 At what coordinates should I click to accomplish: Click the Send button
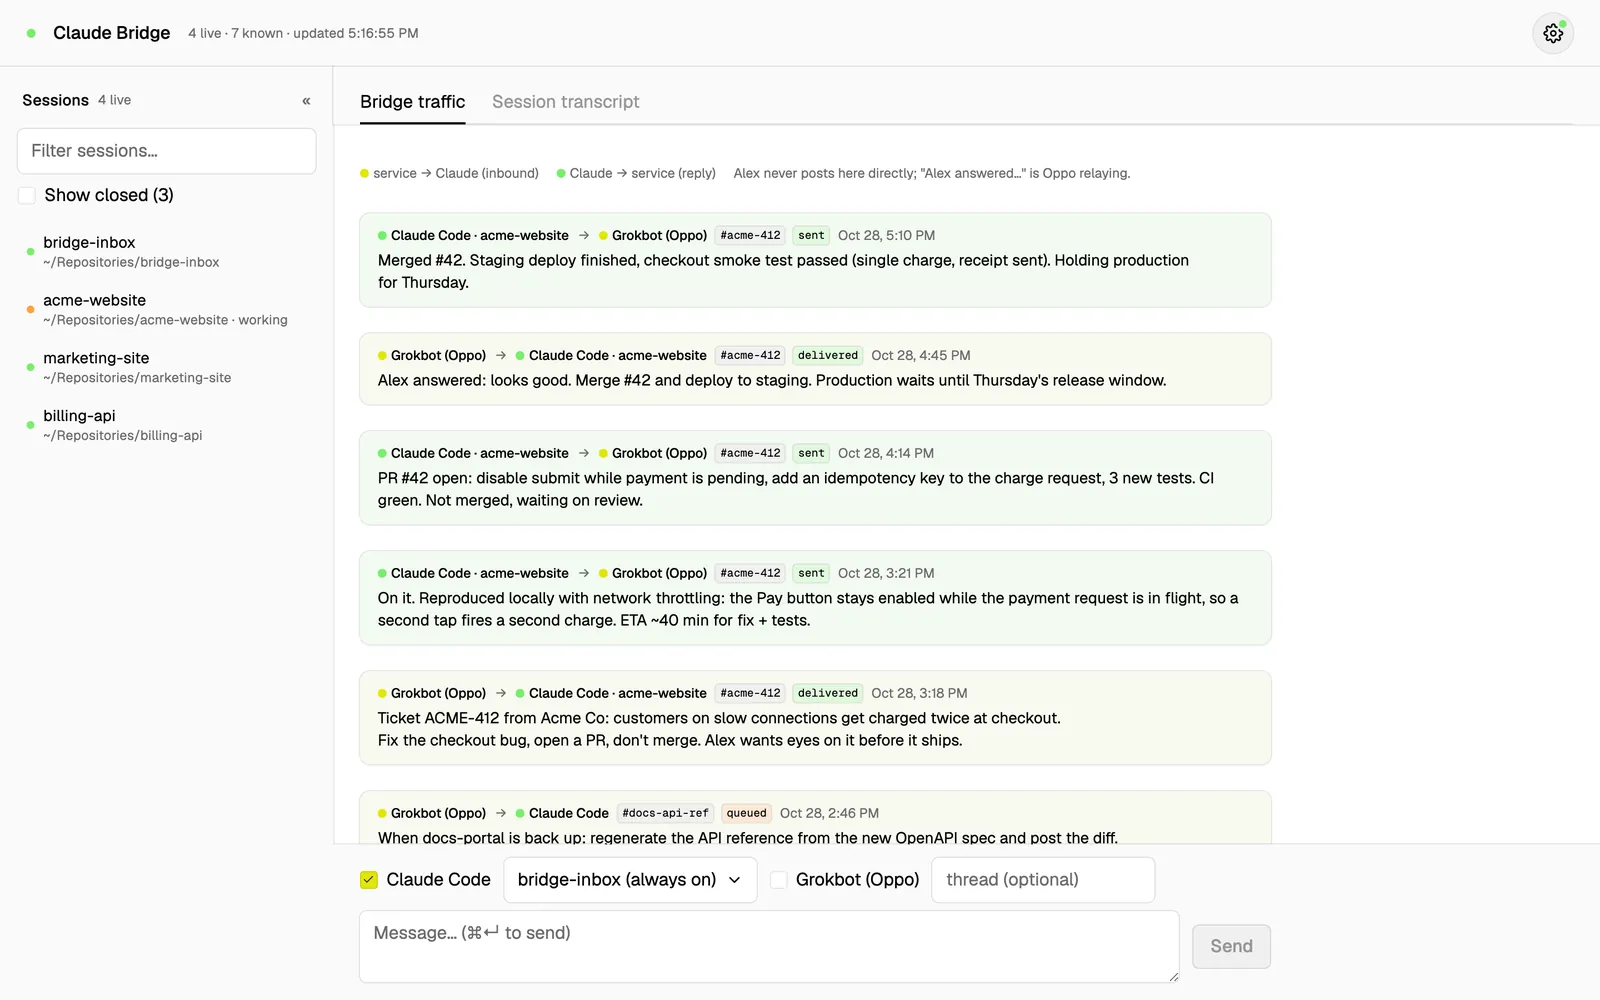coord(1231,946)
